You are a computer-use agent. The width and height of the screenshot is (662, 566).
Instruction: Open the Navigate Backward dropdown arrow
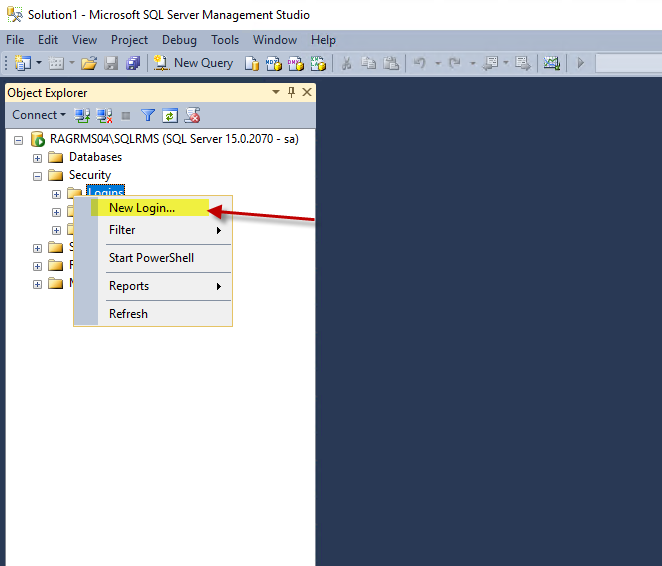tap(506, 63)
